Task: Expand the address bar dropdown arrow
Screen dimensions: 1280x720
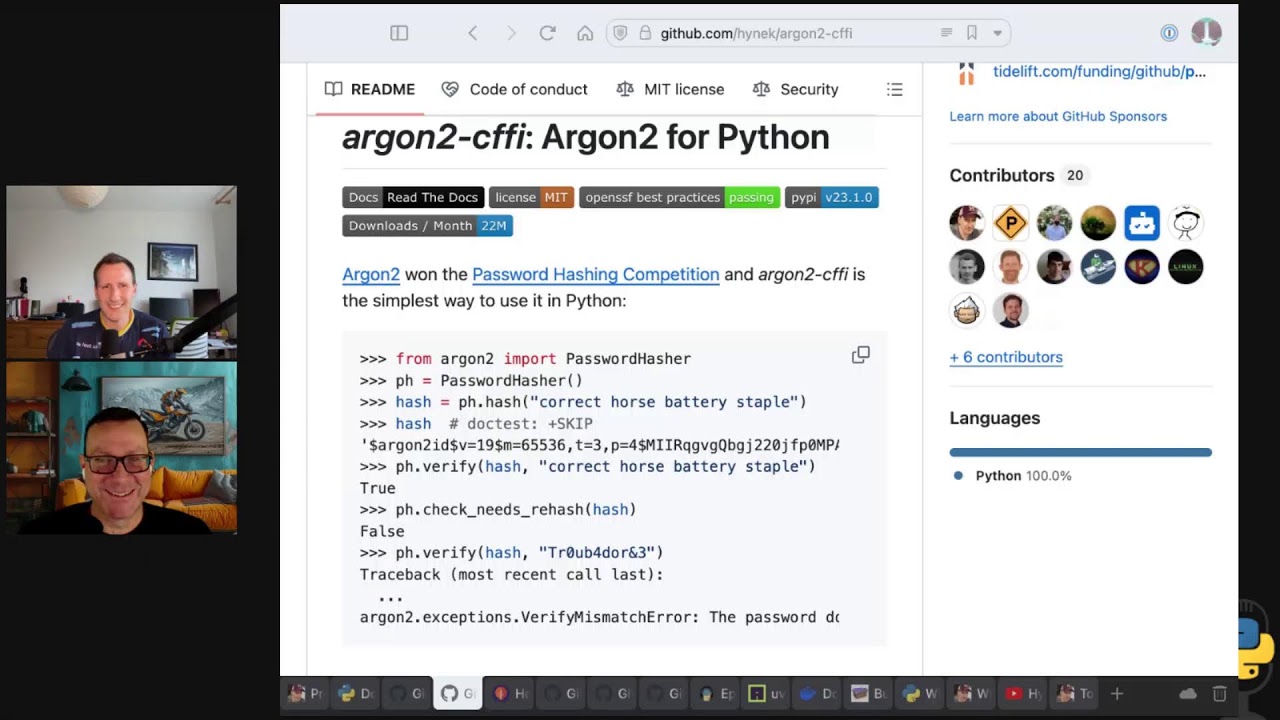Action: pyautogui.click(x=997, y=33)
